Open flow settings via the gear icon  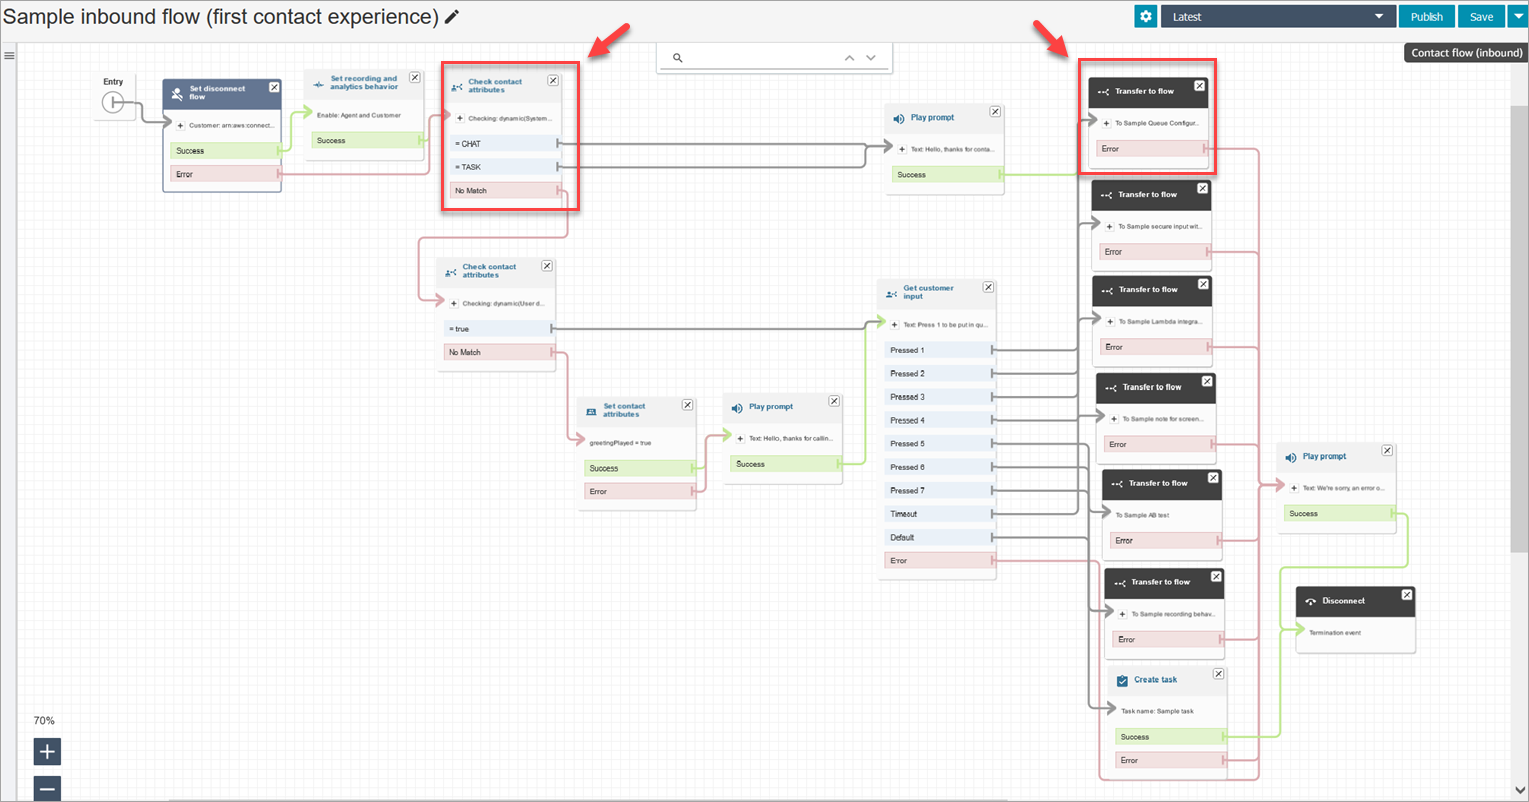pyautogui.click(x=1144, y=16)
